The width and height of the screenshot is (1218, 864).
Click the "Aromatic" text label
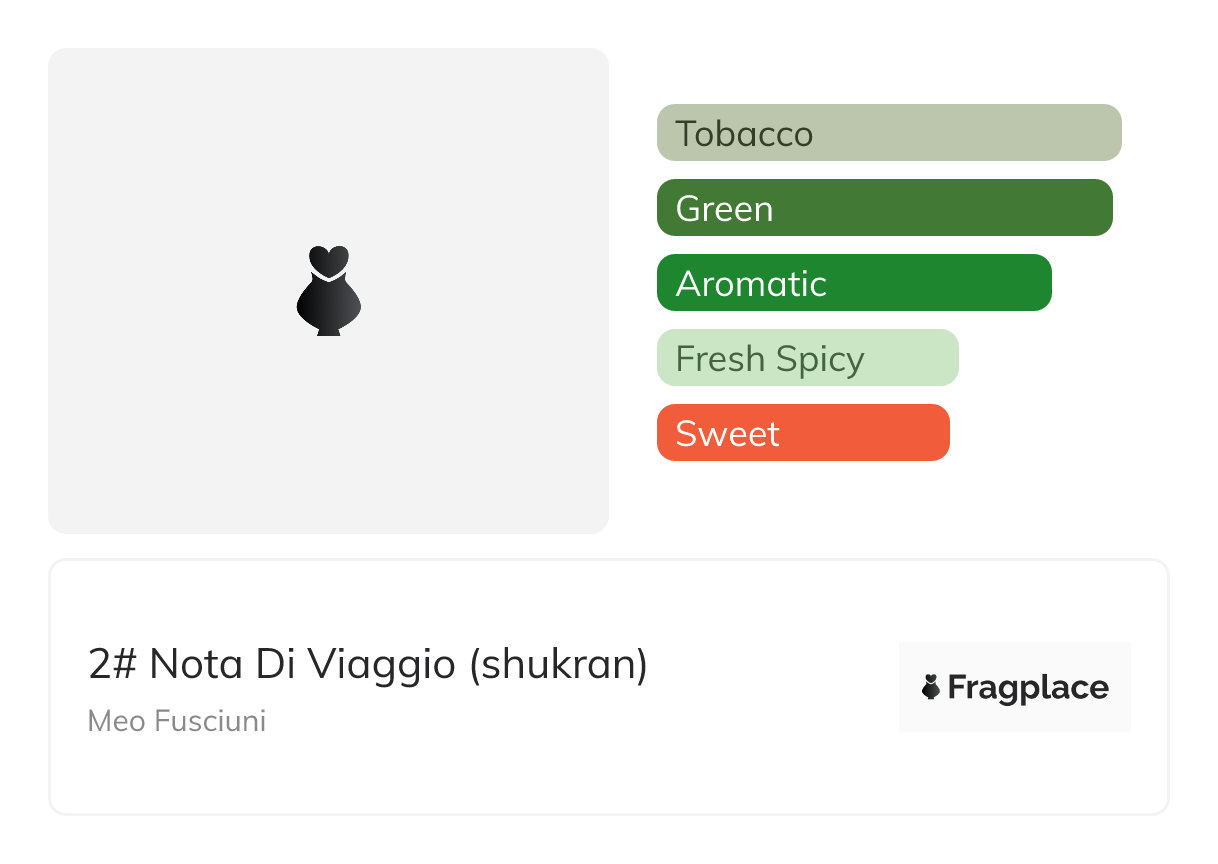coord(751,283)
